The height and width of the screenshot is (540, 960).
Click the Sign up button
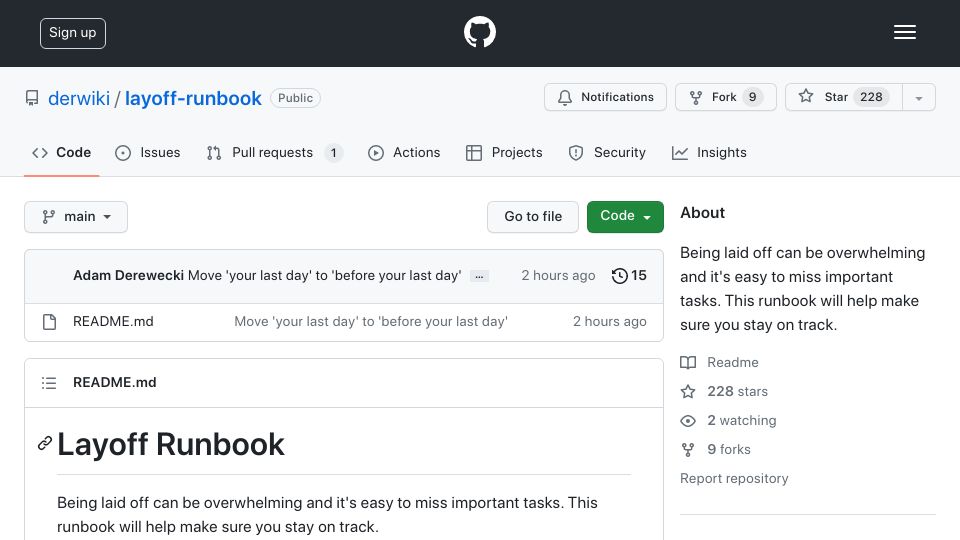pyautogui.click(x=73, y=33)
